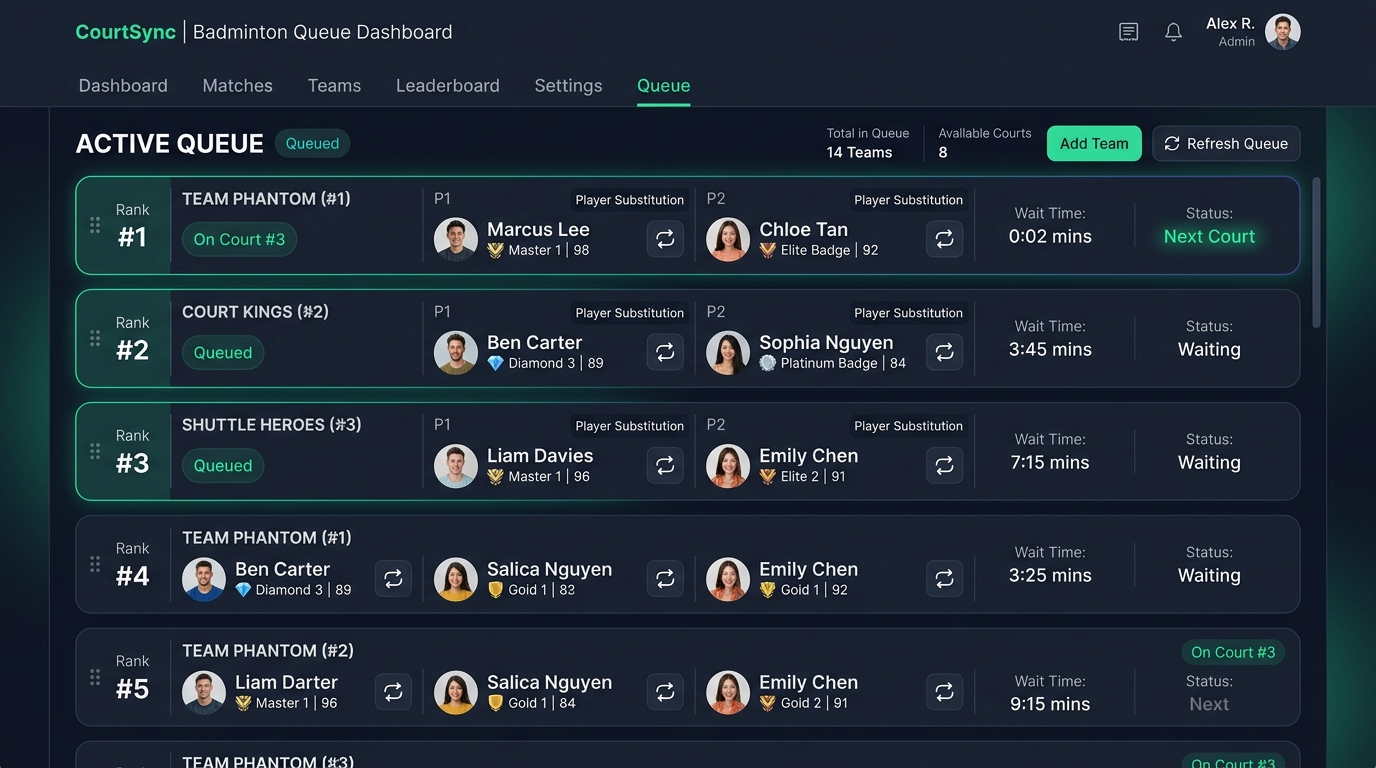The height and width of the screenshot is (768, 1376).
Task: Click Marcus Lee's avatar photo
Action: point(456,239)
